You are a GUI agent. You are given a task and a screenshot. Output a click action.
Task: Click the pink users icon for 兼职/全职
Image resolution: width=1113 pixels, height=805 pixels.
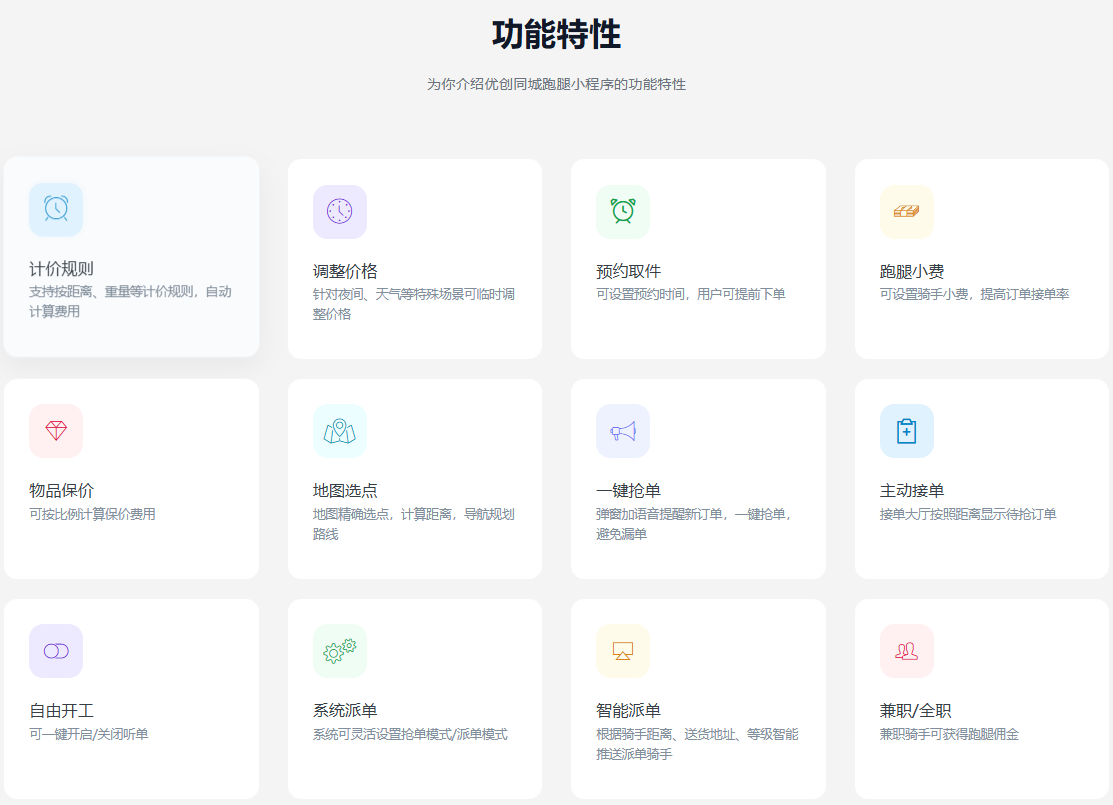click(x=907, y=651)
